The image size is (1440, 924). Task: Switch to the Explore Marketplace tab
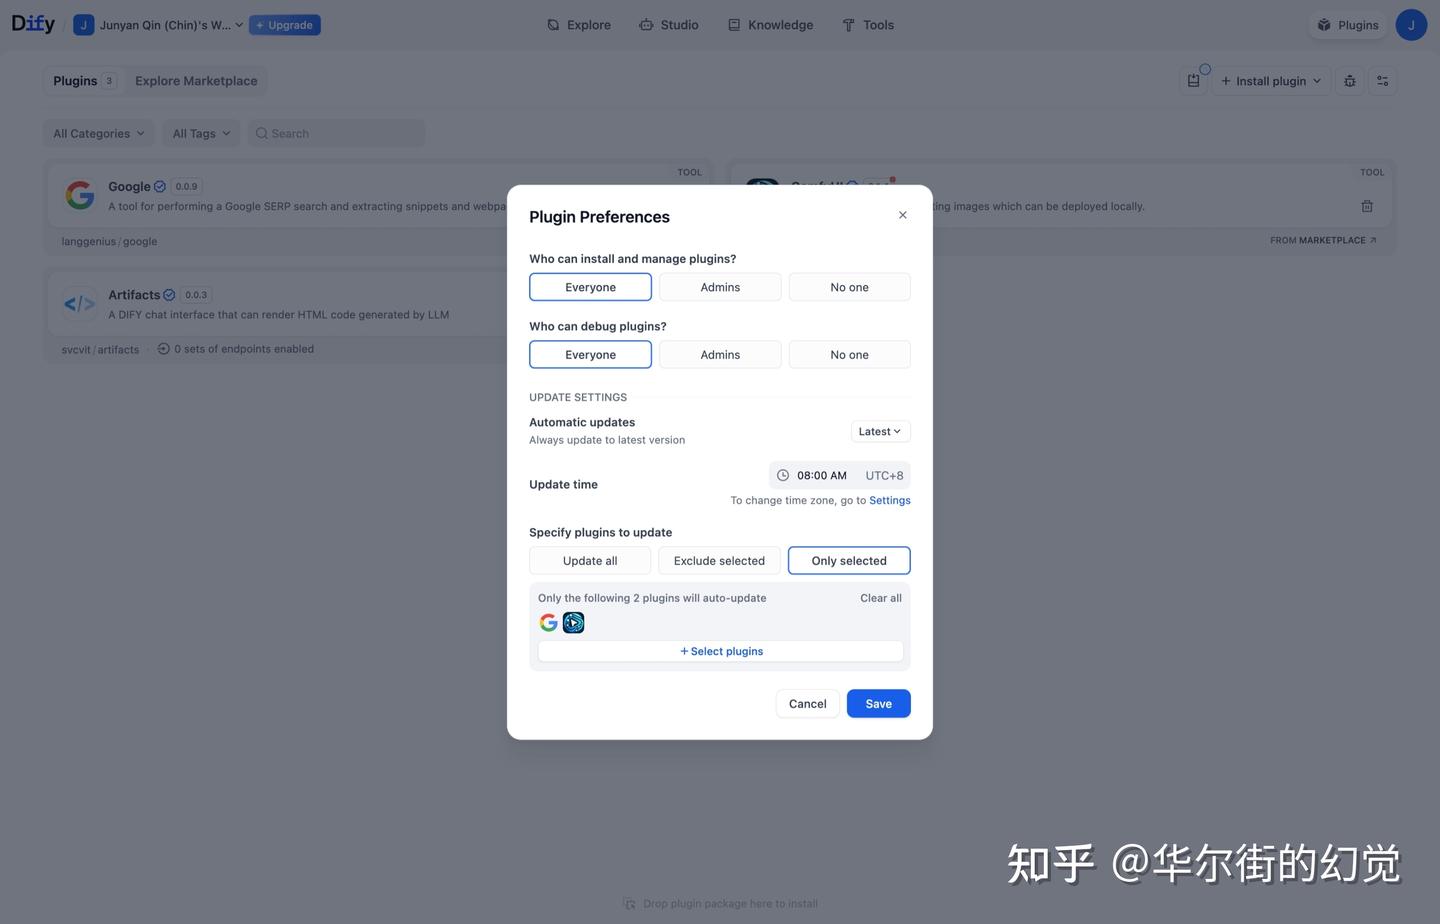(x=195, y=80)
